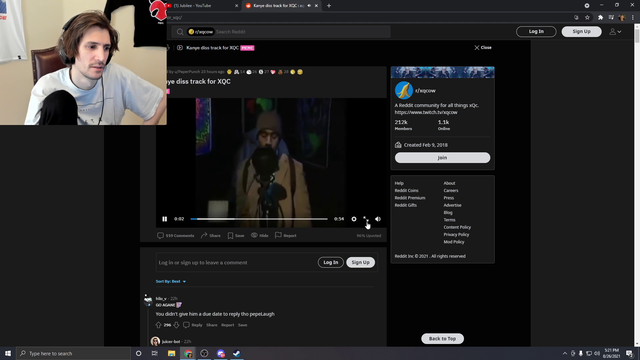Open a new browser tab
Image resolution: width=640 pixels, height=360 pixels.
[x=329, y=6]
